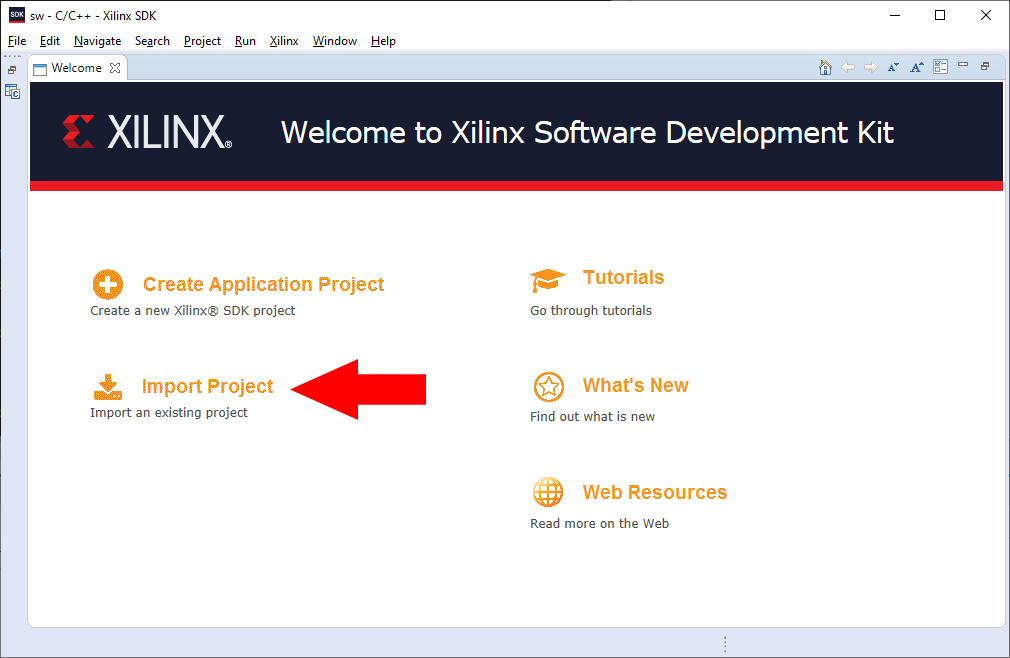This screenshot has width=1010, height=658.
Task: Click the orange plus icon for Create Application Project
Action: (x=108, y=284)
